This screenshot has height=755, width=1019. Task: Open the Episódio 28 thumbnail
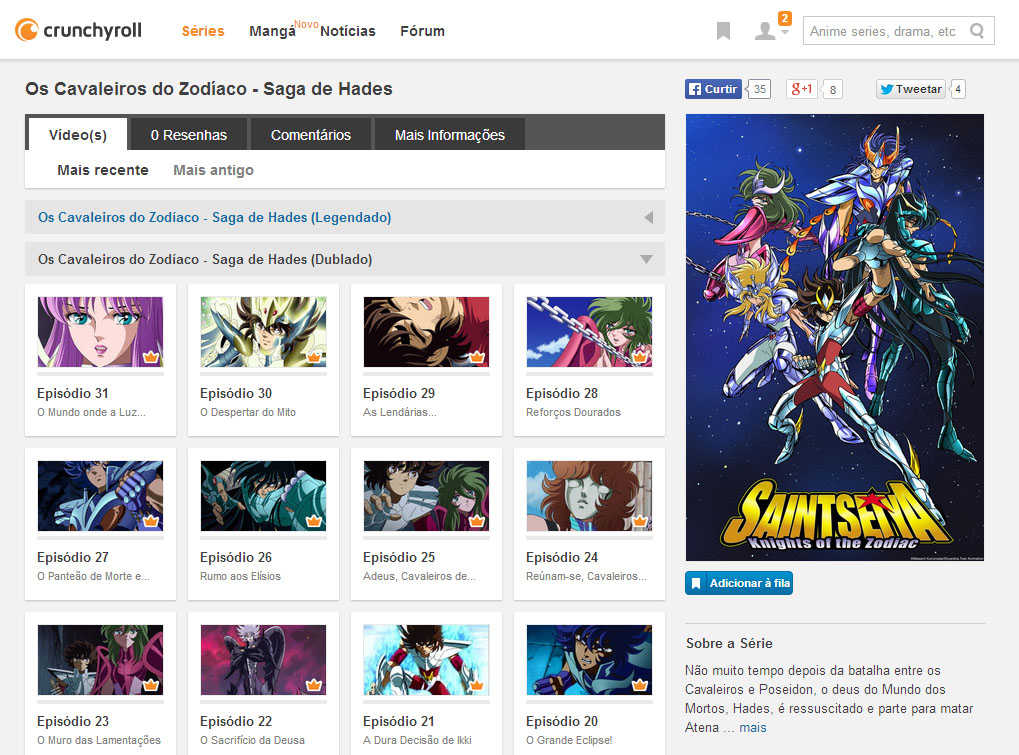pos(589,332)
